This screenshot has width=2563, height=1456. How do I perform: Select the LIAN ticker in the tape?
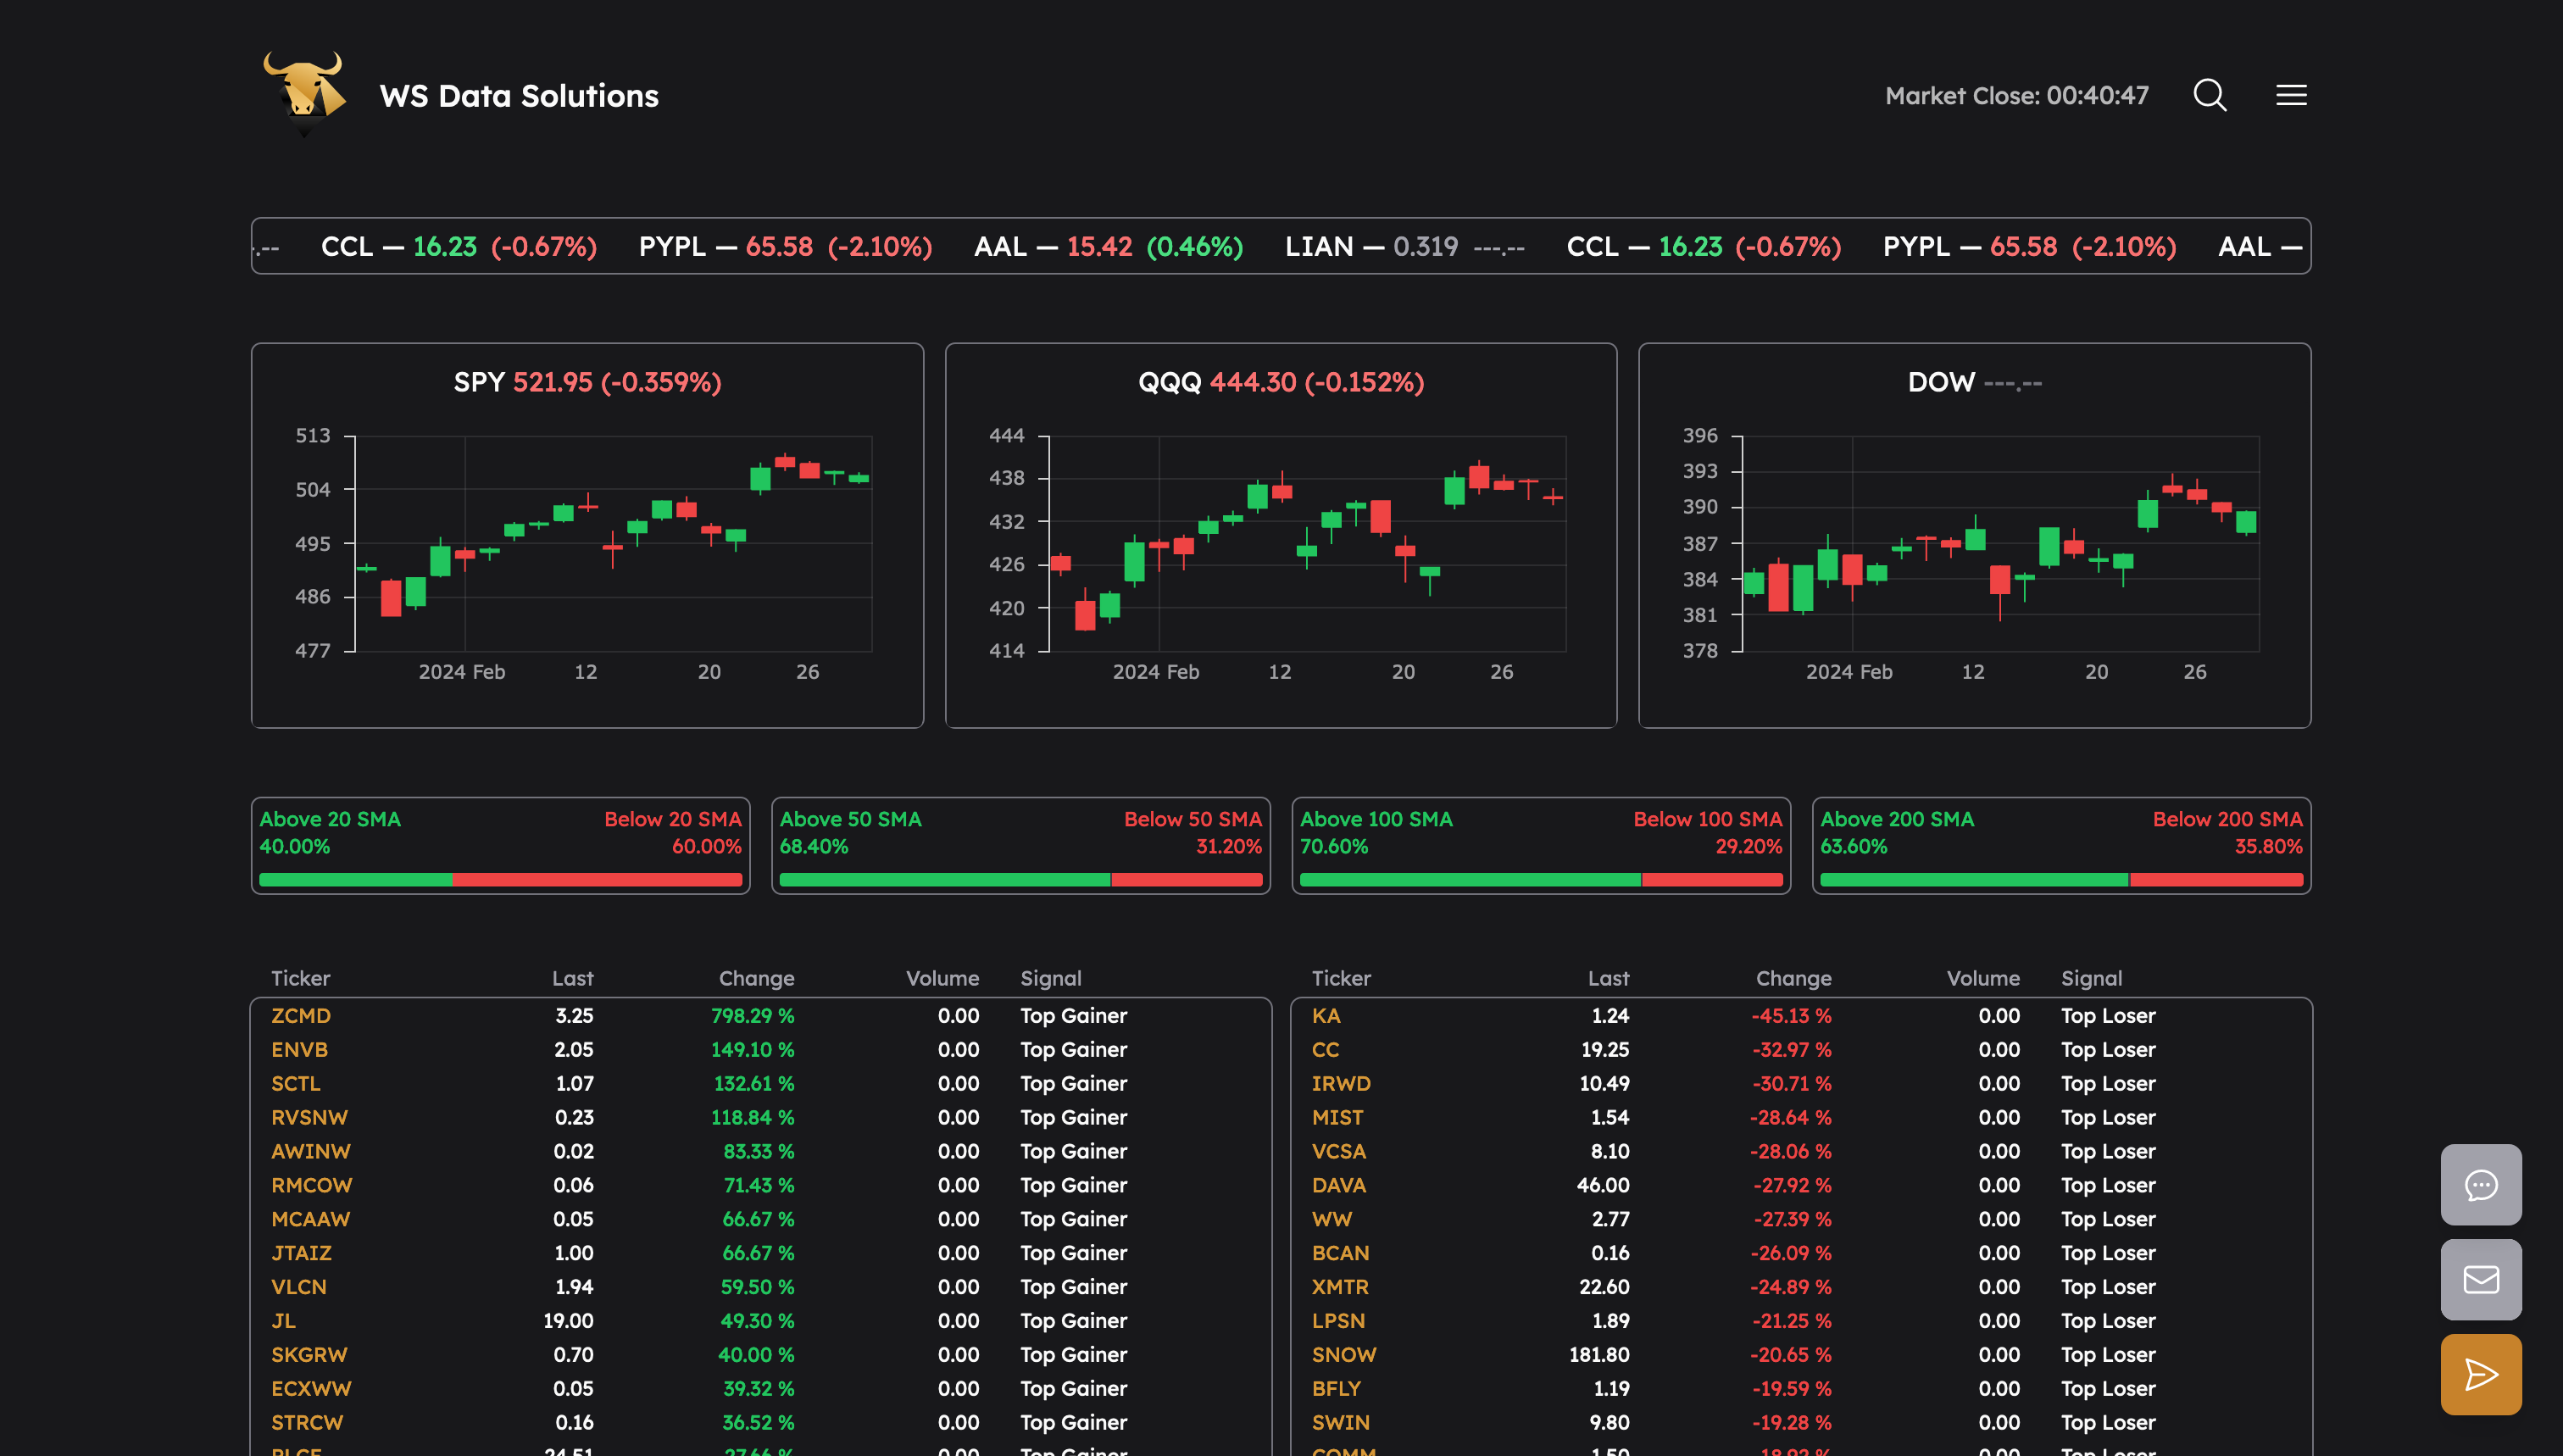pos(1404,246)
